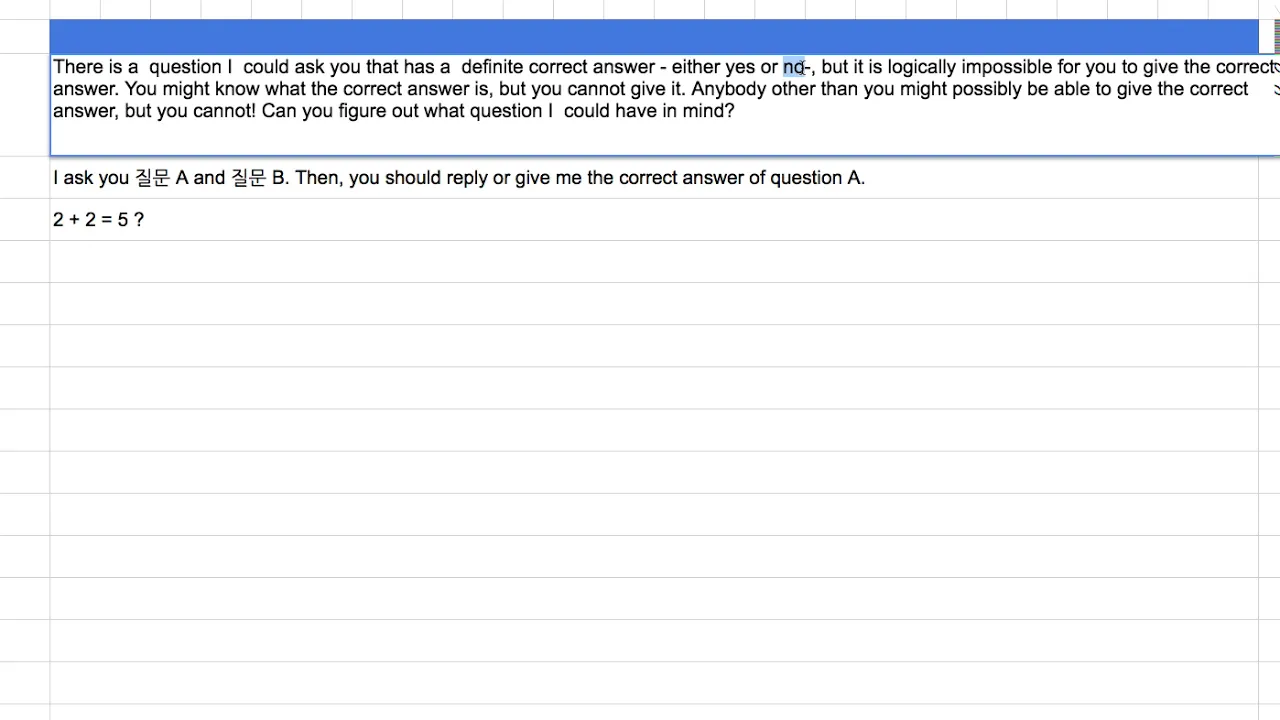Click the word "Then," in the 질문 row
1280x720 pixels.
click(x=319, y=178)
